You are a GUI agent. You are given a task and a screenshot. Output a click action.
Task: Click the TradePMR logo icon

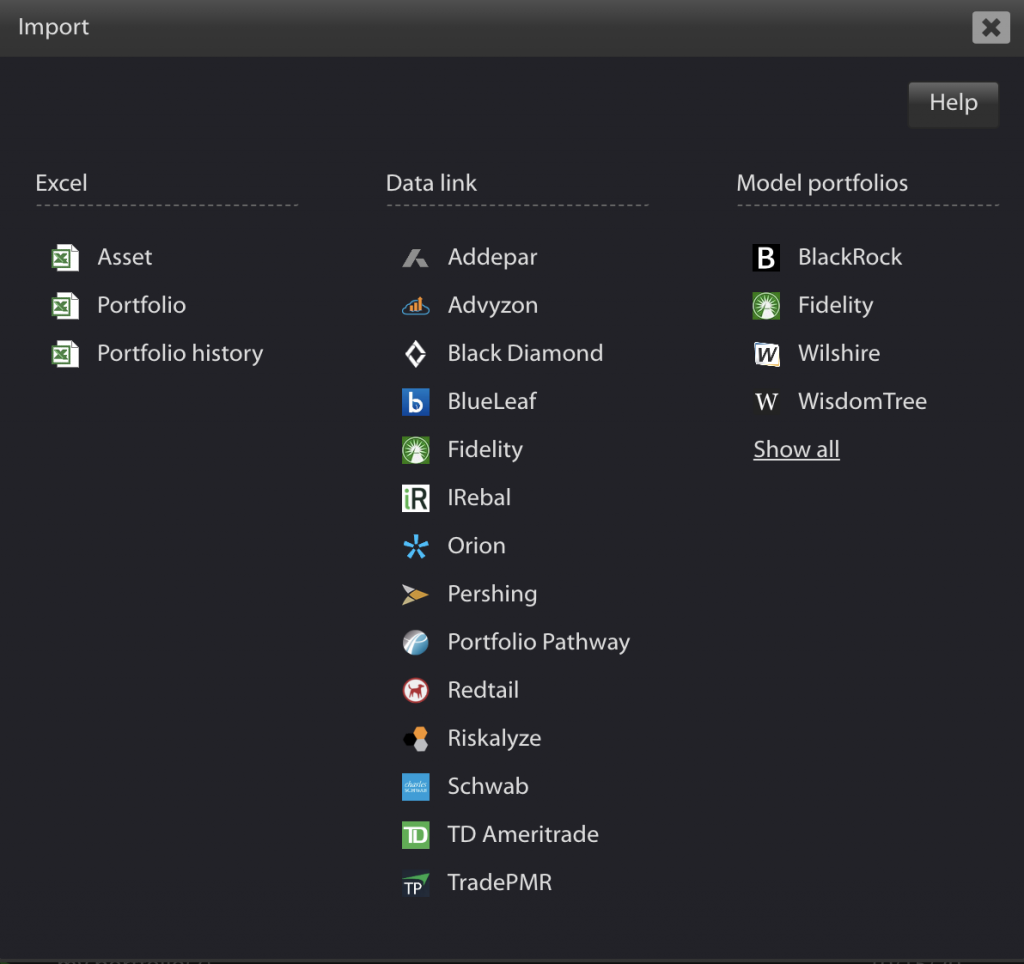[415, 884]
